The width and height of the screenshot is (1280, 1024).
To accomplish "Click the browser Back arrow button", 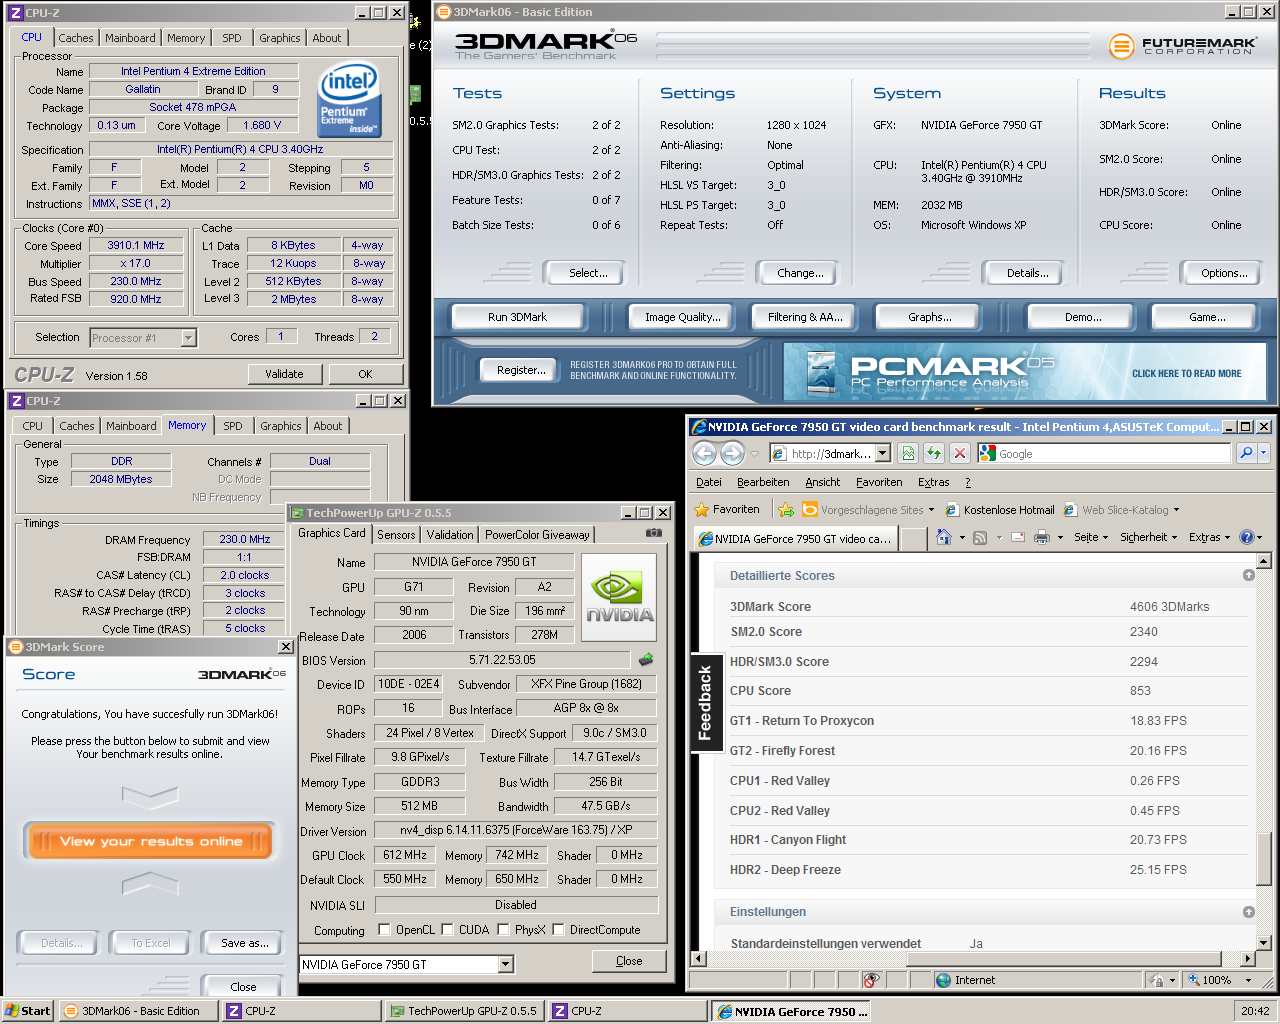I will pyautogui.click(x=704, y=453).
